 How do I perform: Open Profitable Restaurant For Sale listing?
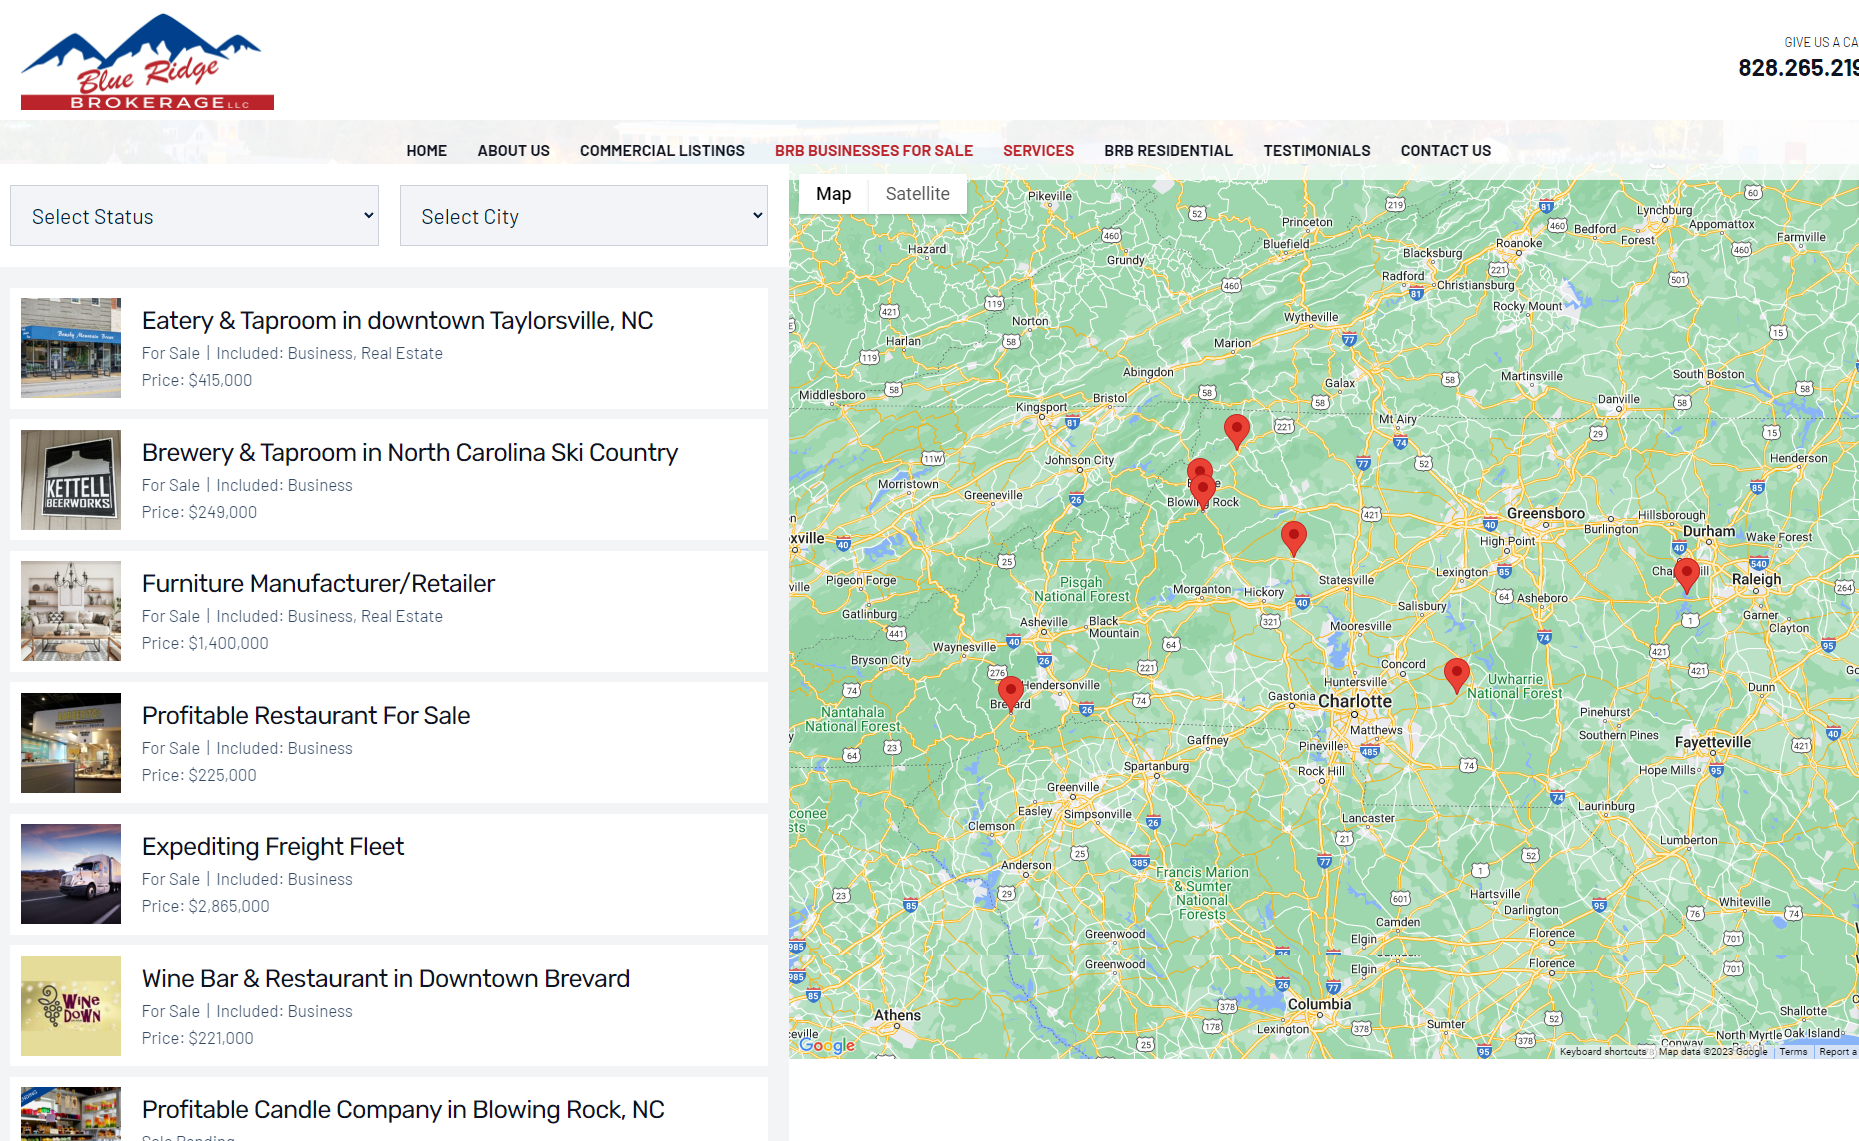[306, 716]
